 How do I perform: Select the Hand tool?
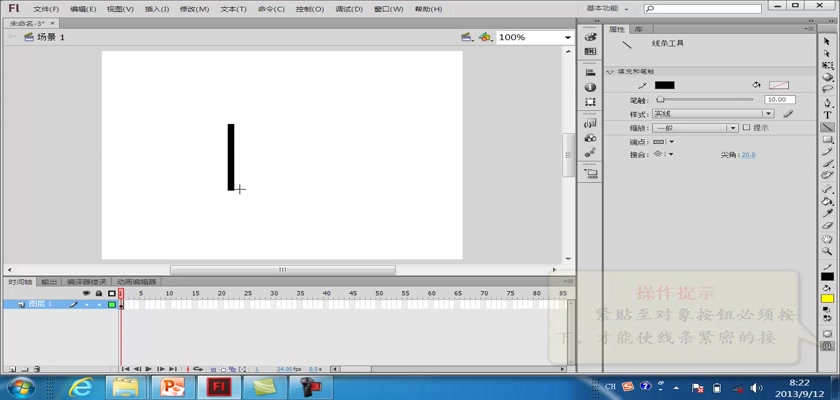coord(828,239)
